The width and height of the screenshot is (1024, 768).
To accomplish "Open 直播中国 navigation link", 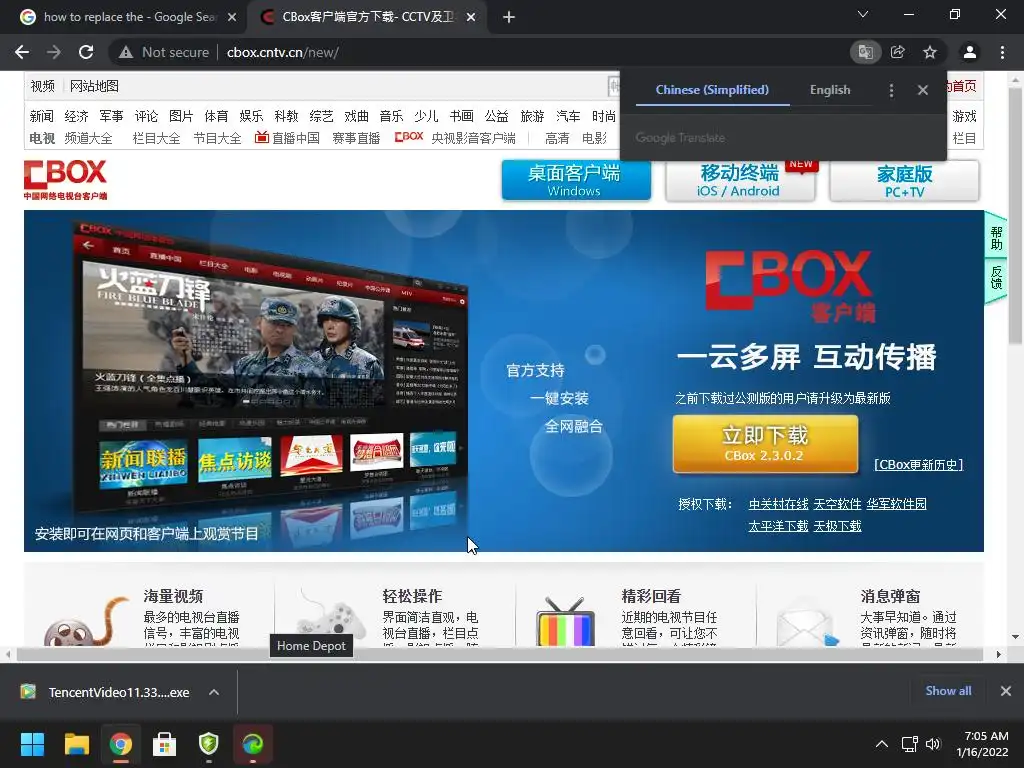I will coord(287,138).
